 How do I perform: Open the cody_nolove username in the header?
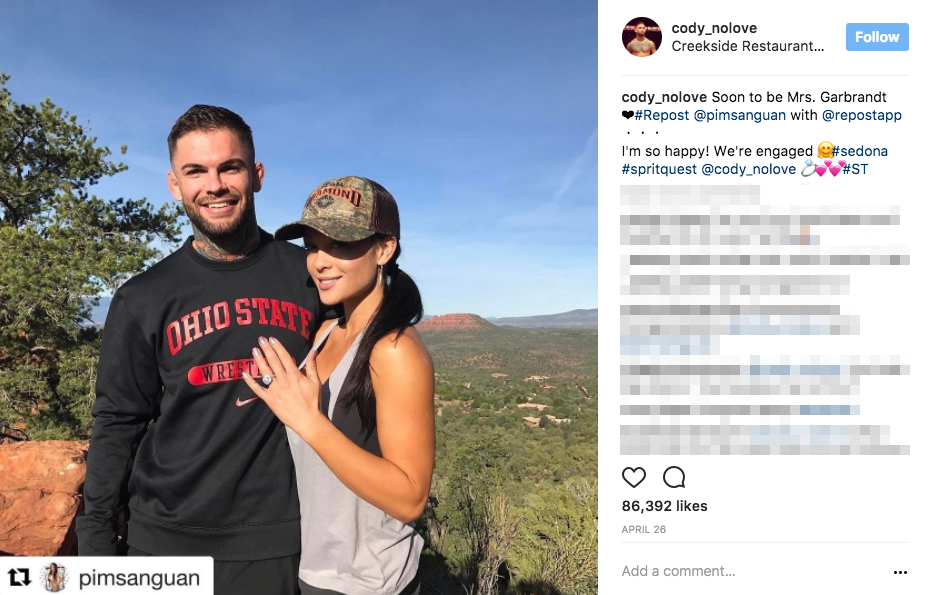pos(714,28)
